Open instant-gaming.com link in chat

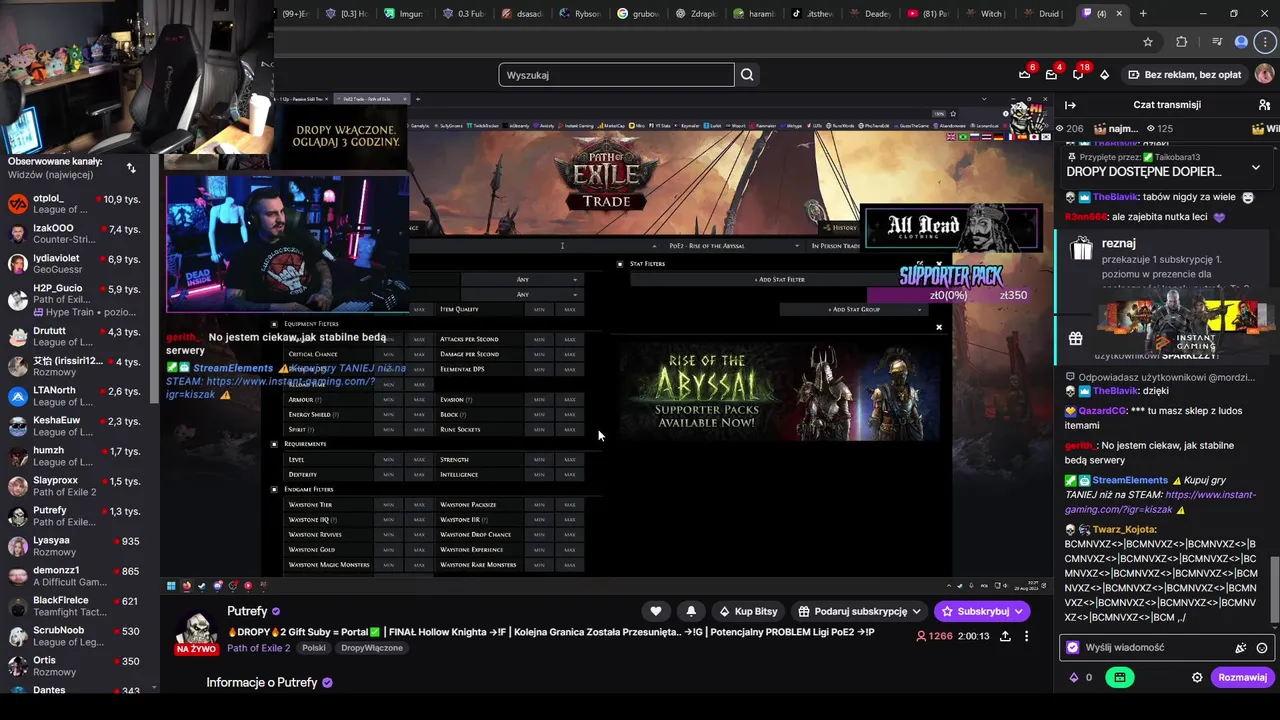[1160, 502]
